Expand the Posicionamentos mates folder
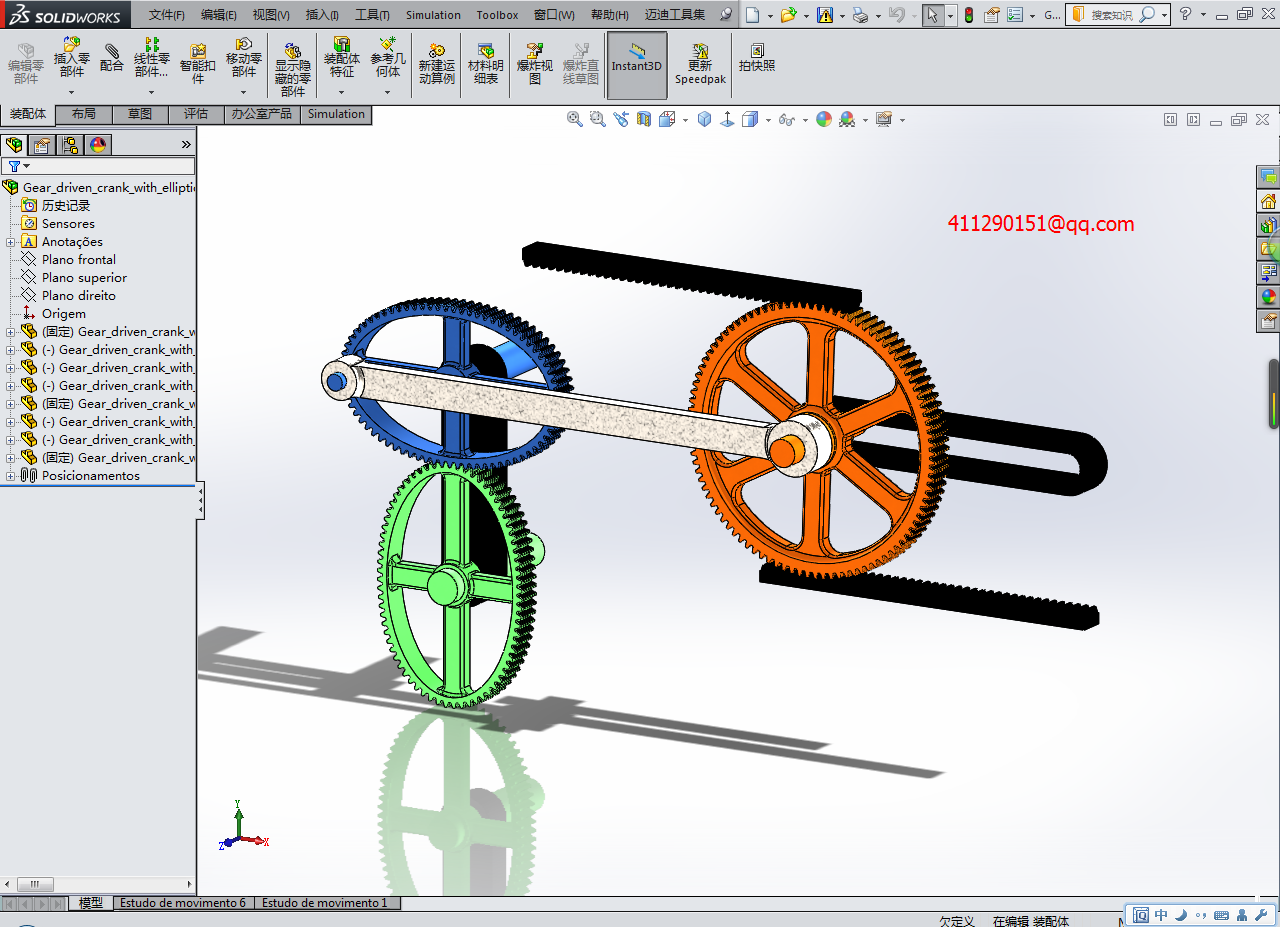 pyautogui.click(x=10, y=476)
